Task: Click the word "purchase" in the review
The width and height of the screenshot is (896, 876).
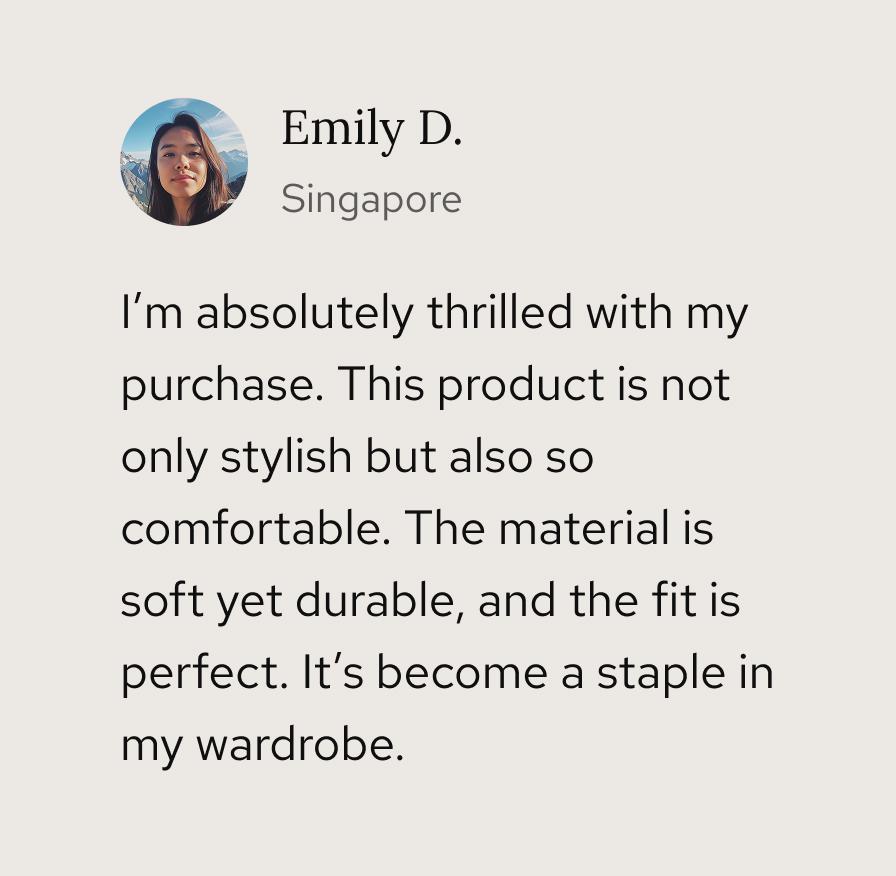Action: click(x=218, y=386)
